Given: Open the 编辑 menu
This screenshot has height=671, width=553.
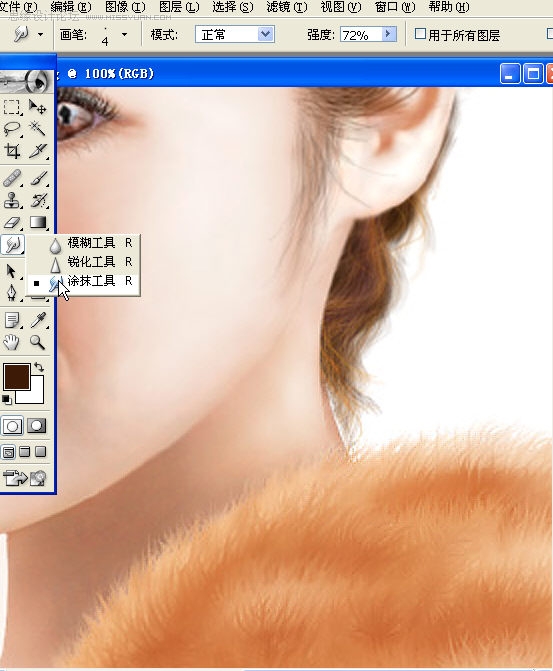Looking at the screenshot, I should point(71,7).
